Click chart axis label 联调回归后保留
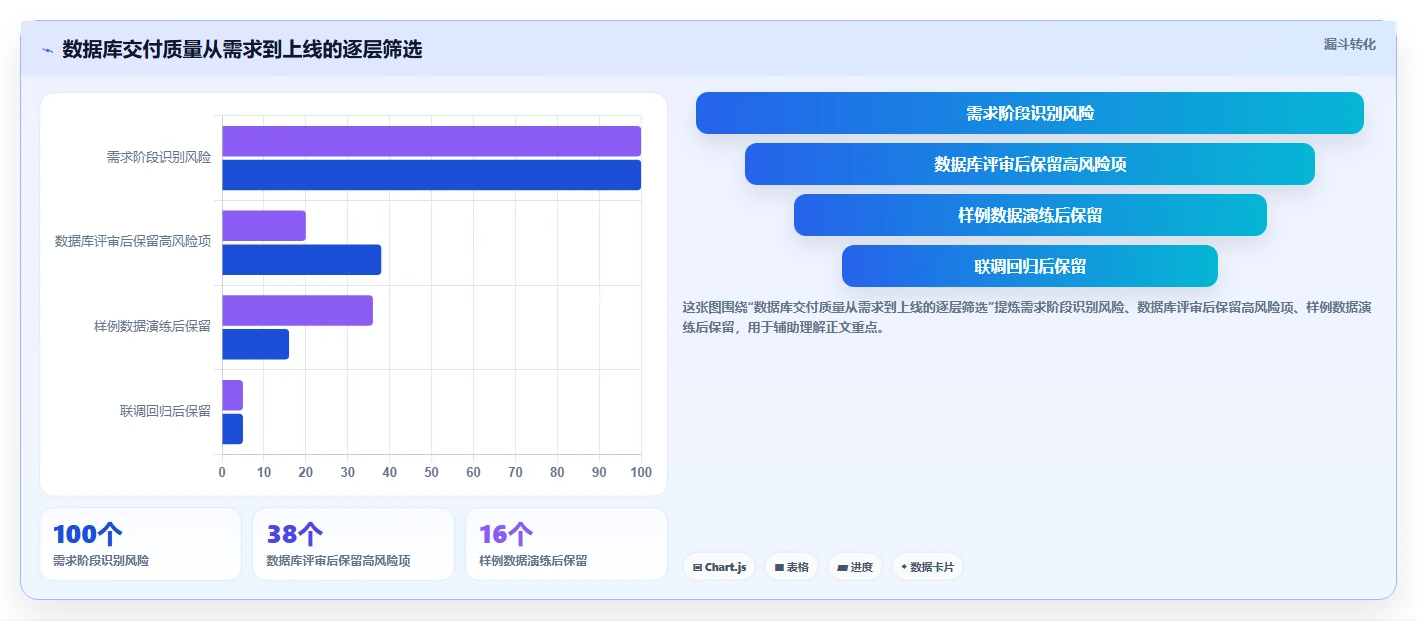 [x=166, y=411]
